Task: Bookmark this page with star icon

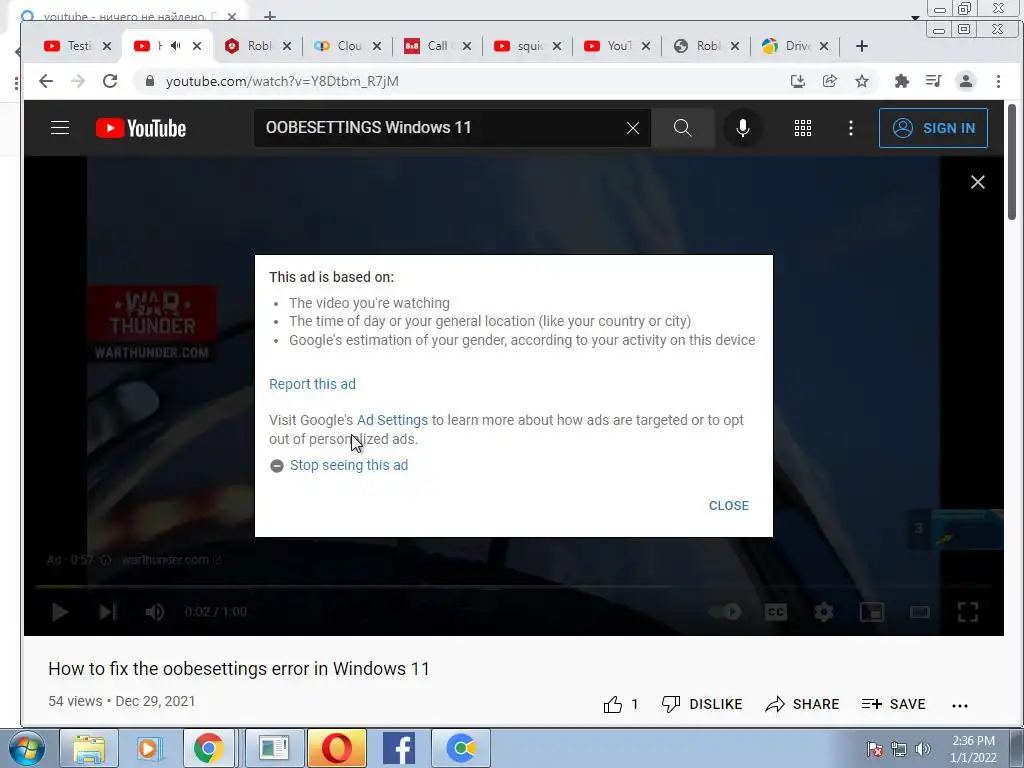Action: 862,81
